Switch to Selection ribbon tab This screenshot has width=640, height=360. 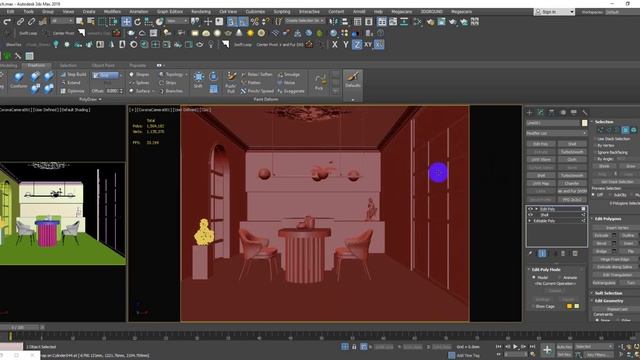click(68, 65)
